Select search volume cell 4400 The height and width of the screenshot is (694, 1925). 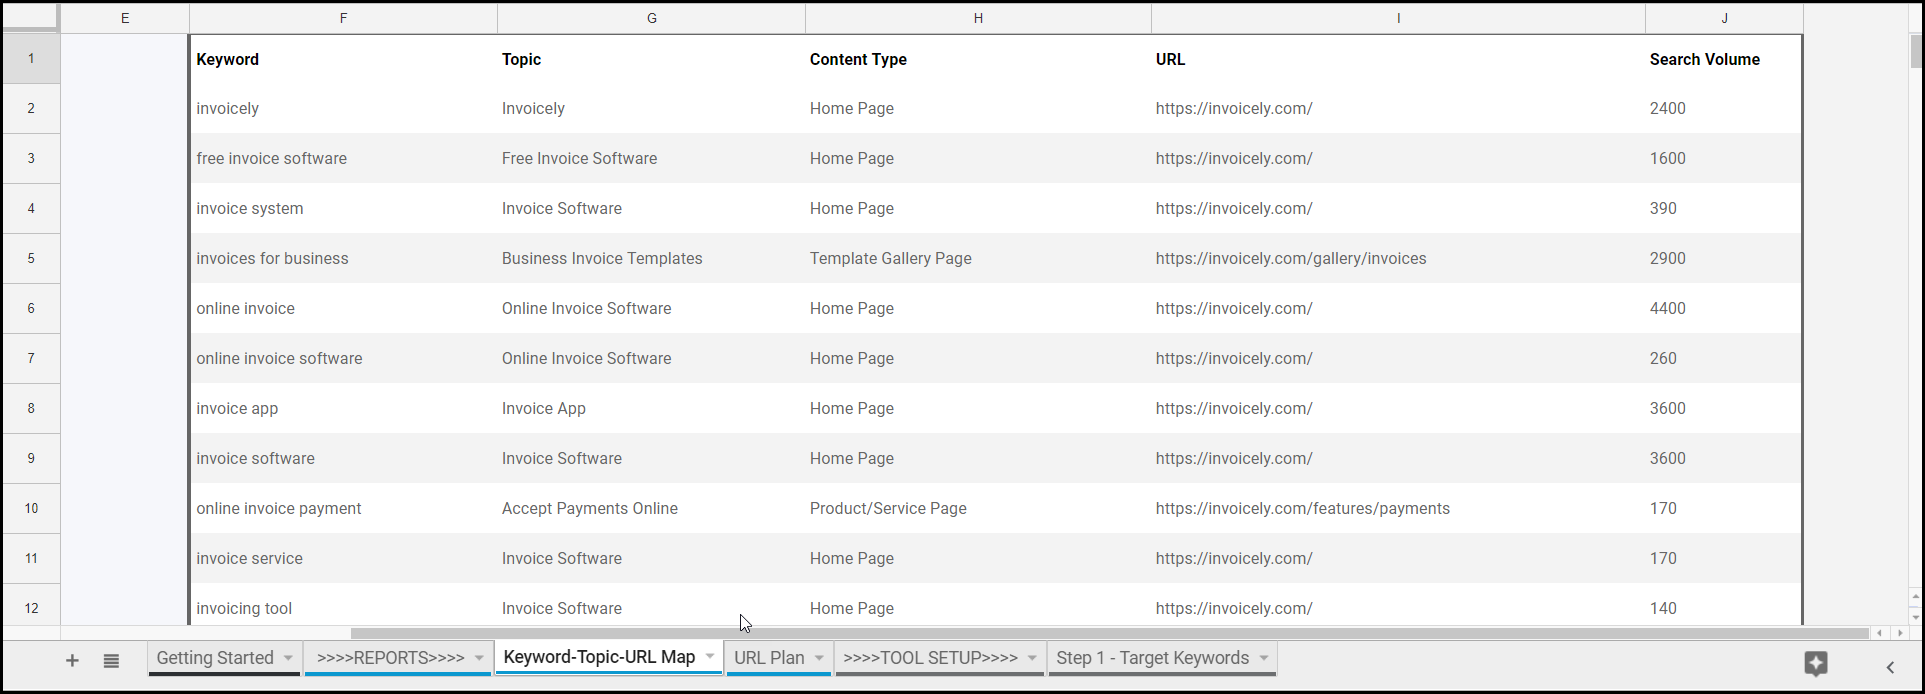tap(1724, 309)
